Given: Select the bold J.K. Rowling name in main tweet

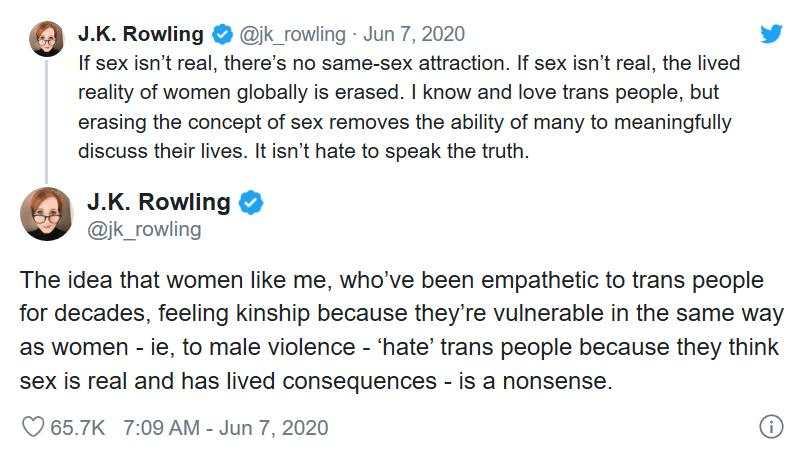Looking at the screenshot, I should [159, 202].
